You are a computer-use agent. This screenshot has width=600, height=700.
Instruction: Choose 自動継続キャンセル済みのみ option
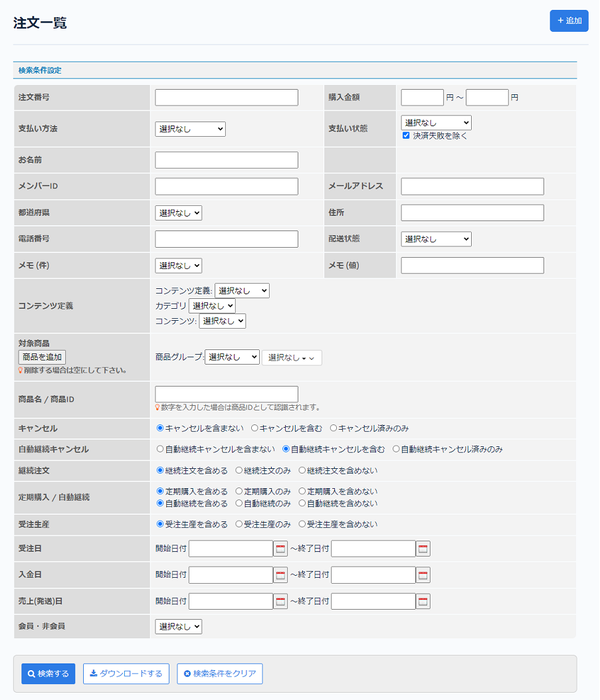tap(396, 449)
